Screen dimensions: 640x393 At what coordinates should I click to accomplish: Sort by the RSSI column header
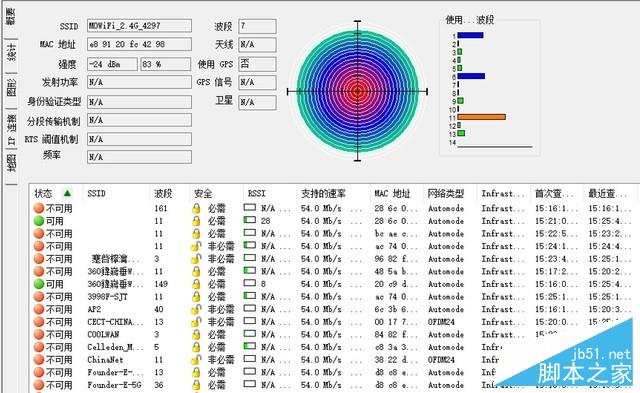(x=256, y=193)
